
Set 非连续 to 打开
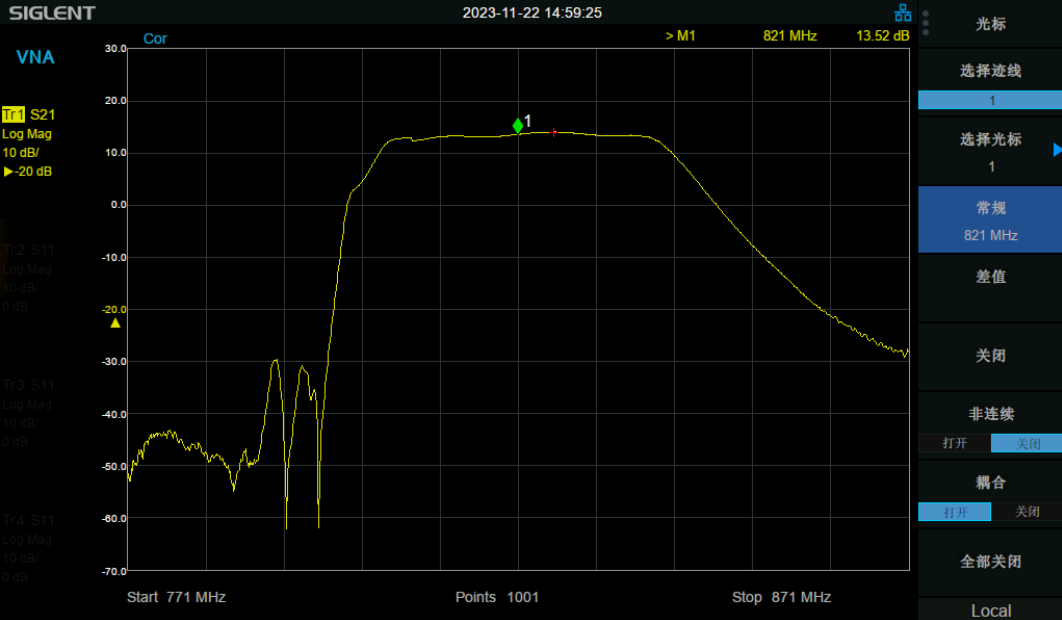coord(954,443)
